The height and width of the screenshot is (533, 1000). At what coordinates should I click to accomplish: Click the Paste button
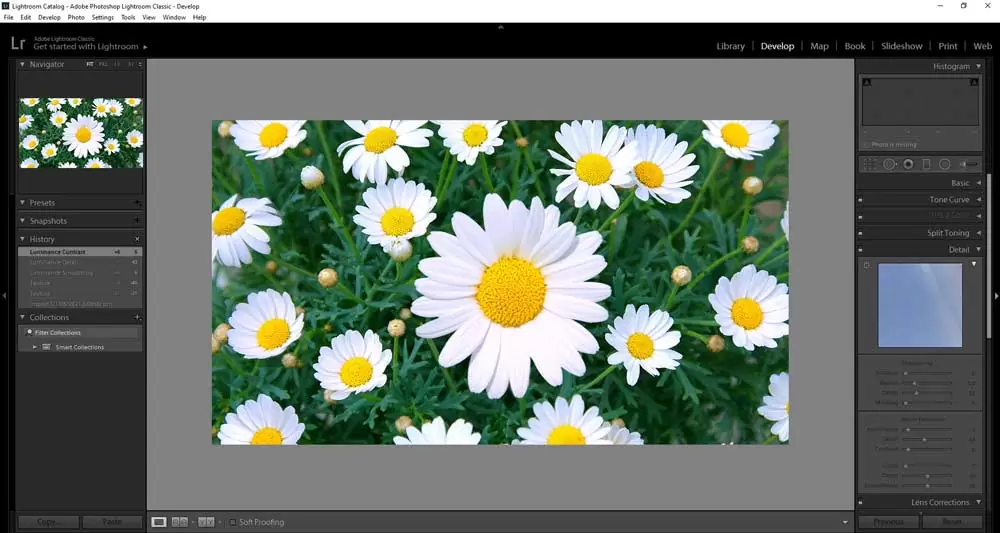[112, 522]
